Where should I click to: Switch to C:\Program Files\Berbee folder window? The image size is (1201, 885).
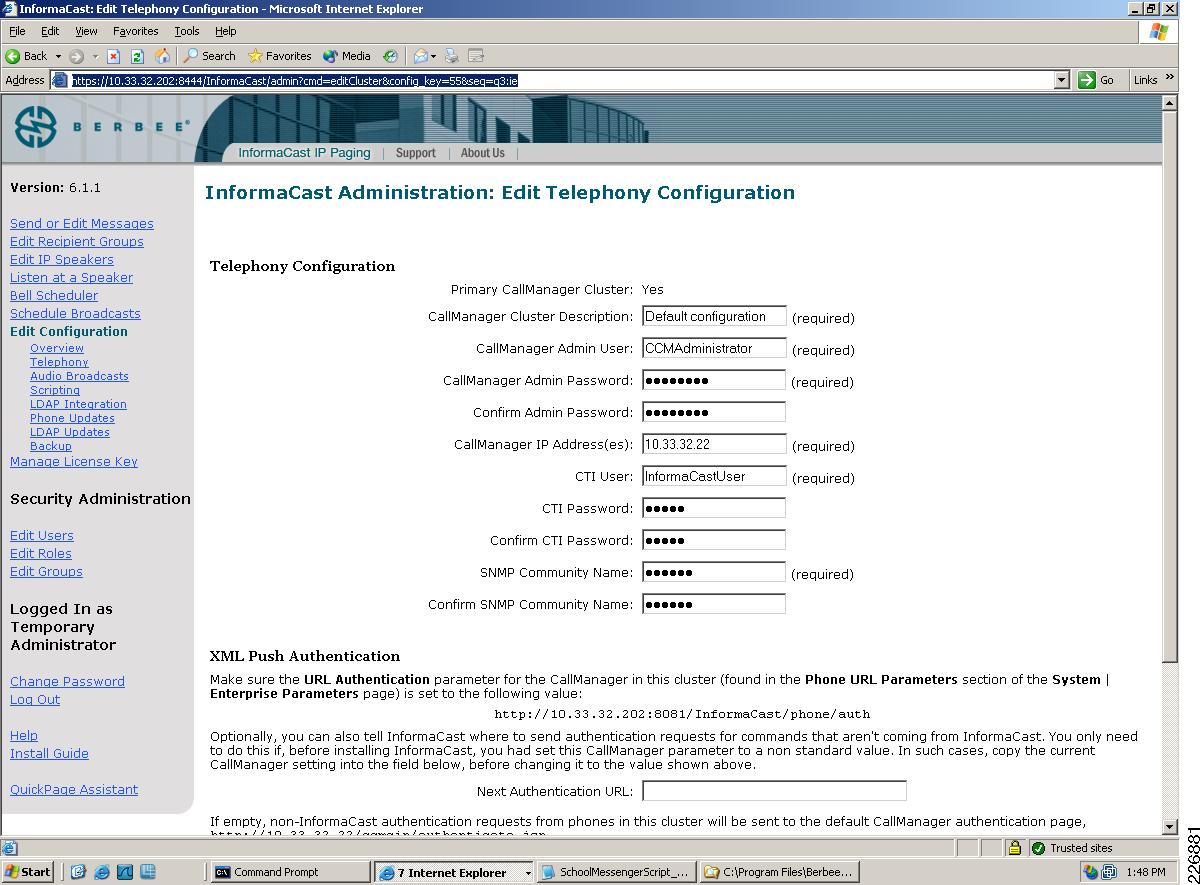pyautogui.click(x=779, y=872)
